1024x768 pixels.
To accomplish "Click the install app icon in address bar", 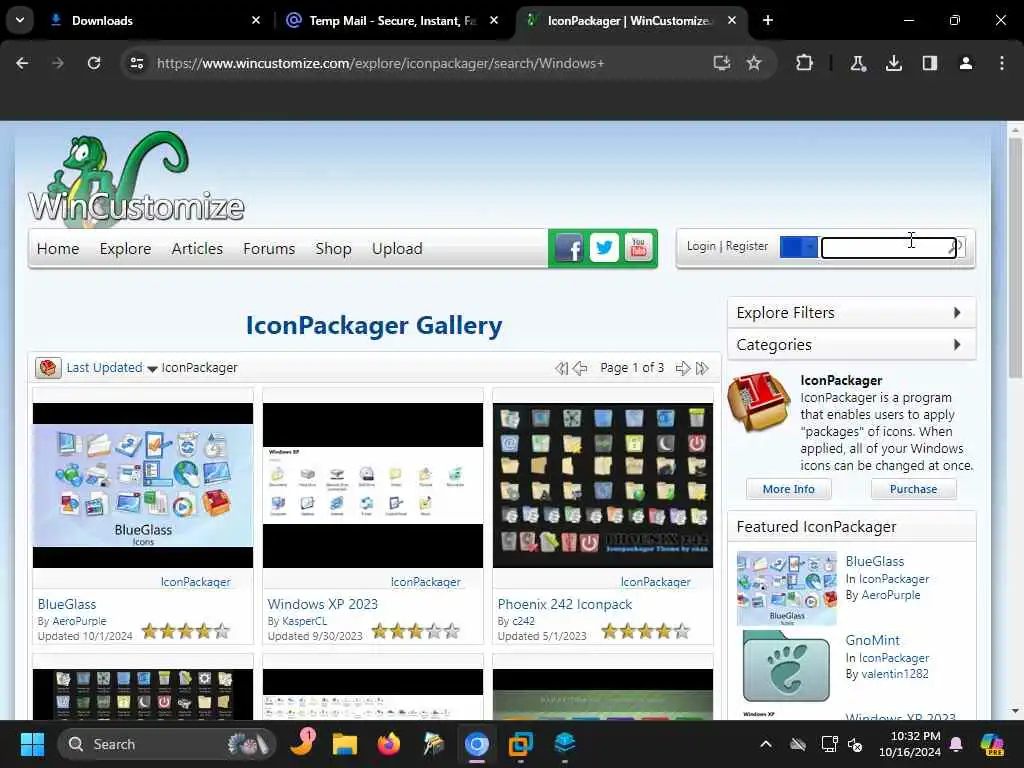I will click(721, 63).
